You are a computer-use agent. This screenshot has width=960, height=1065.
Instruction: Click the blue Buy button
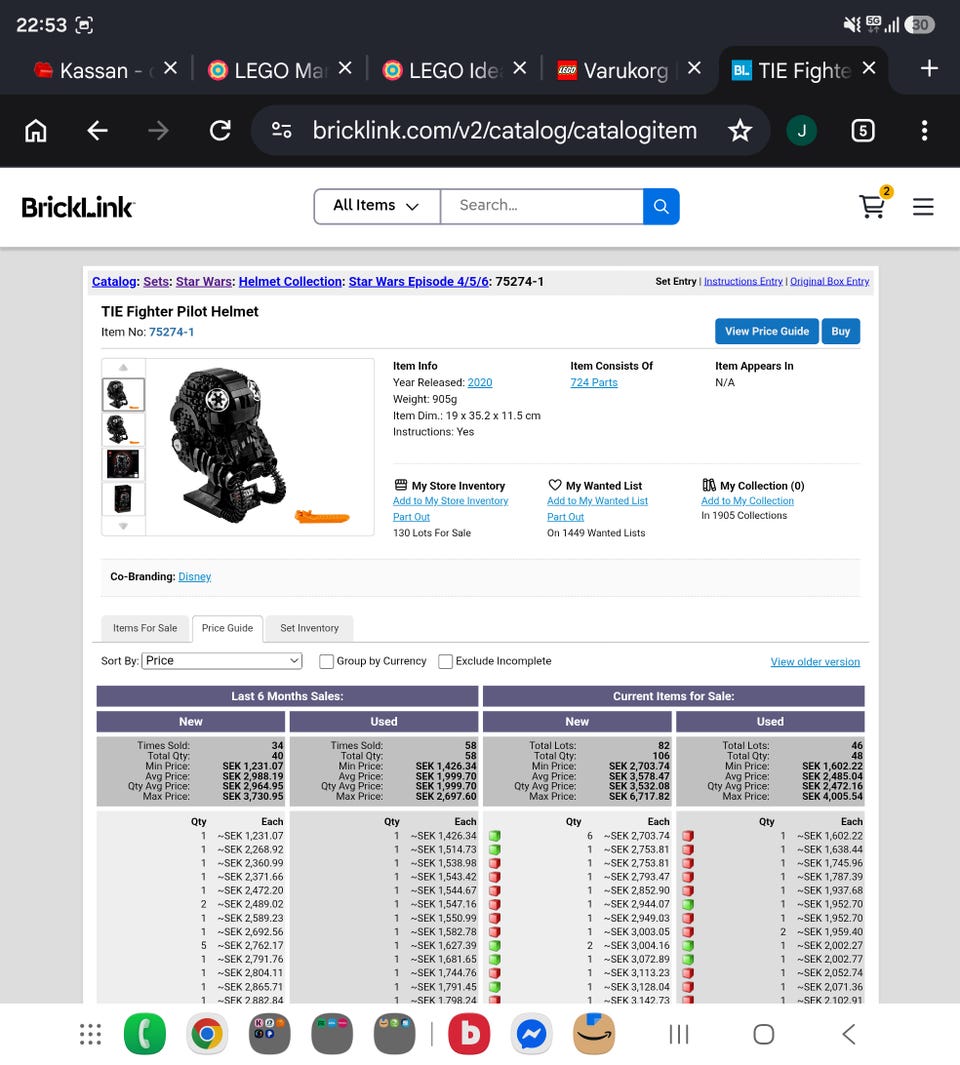coord(840,331)
